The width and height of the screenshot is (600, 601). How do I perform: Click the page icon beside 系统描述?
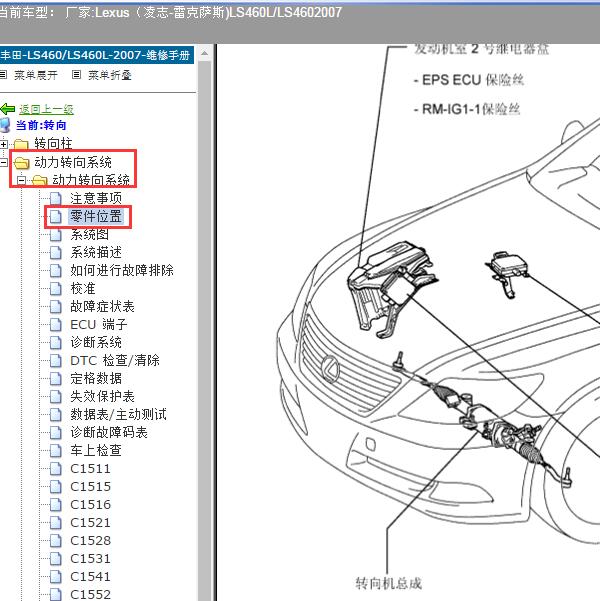point(56,253)
